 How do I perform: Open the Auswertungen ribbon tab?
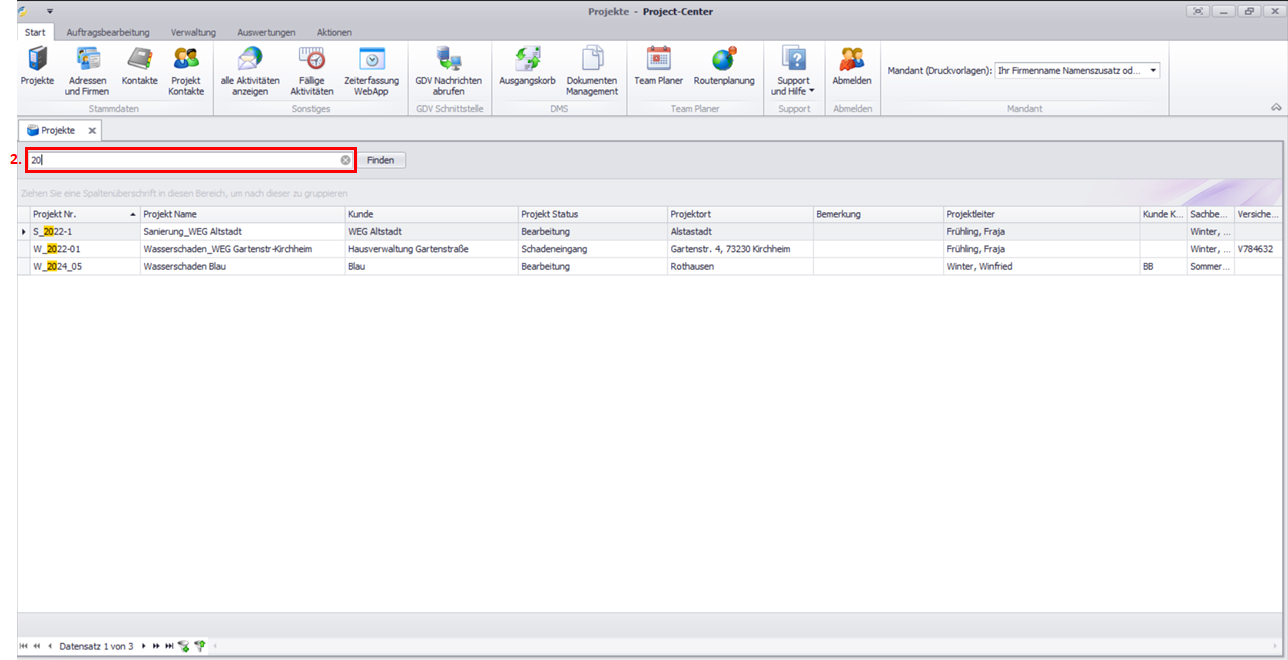(265, 32)
